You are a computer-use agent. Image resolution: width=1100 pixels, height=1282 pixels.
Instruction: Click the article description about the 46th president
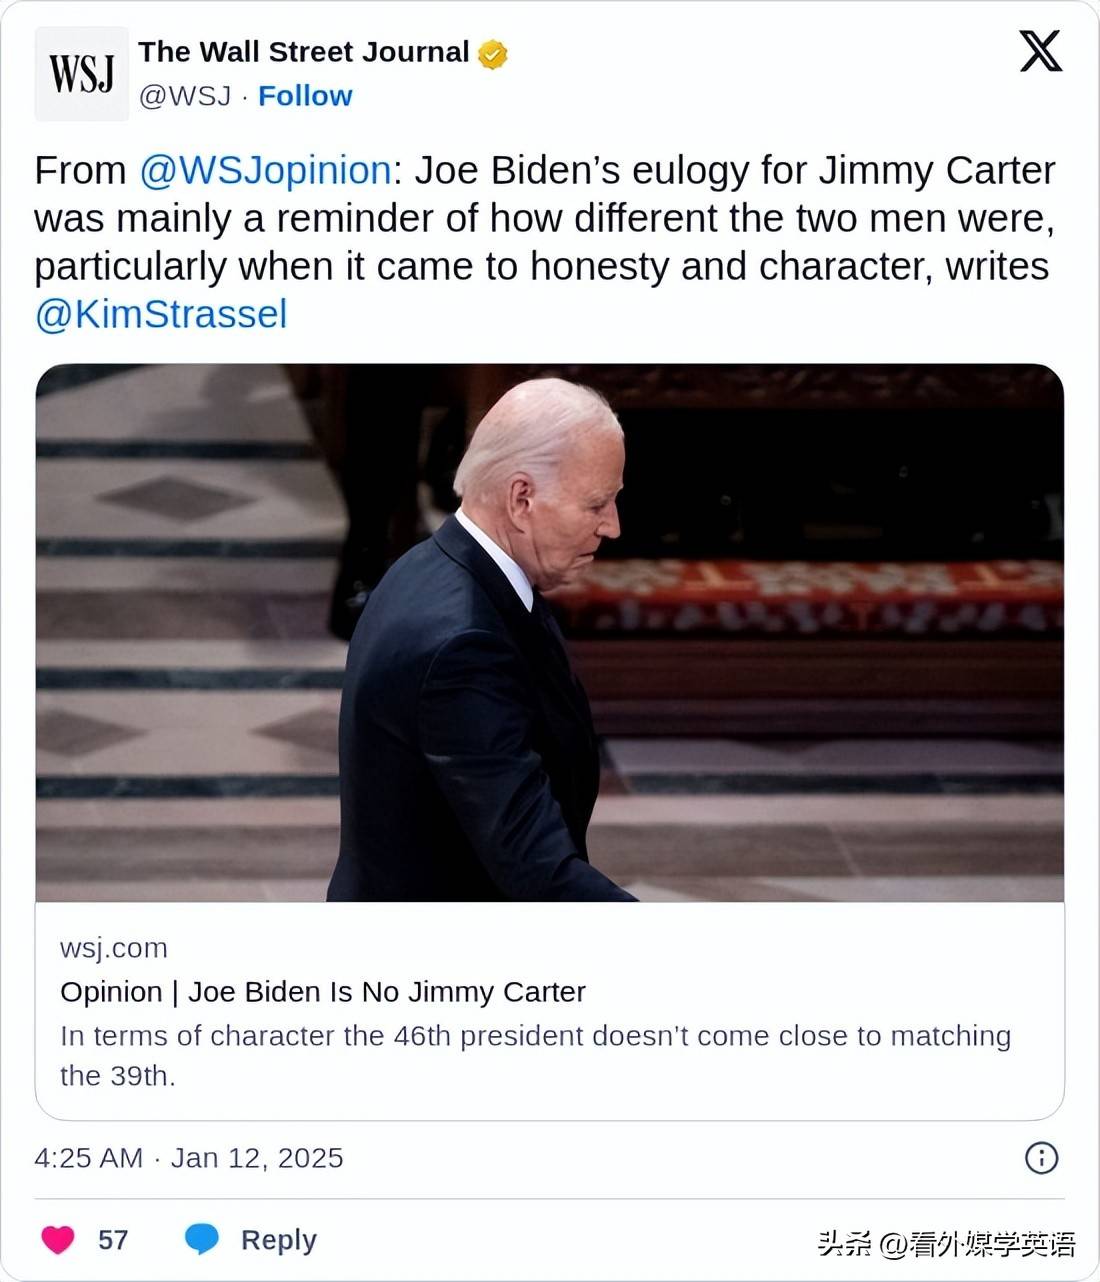[x=535, y=1055]
